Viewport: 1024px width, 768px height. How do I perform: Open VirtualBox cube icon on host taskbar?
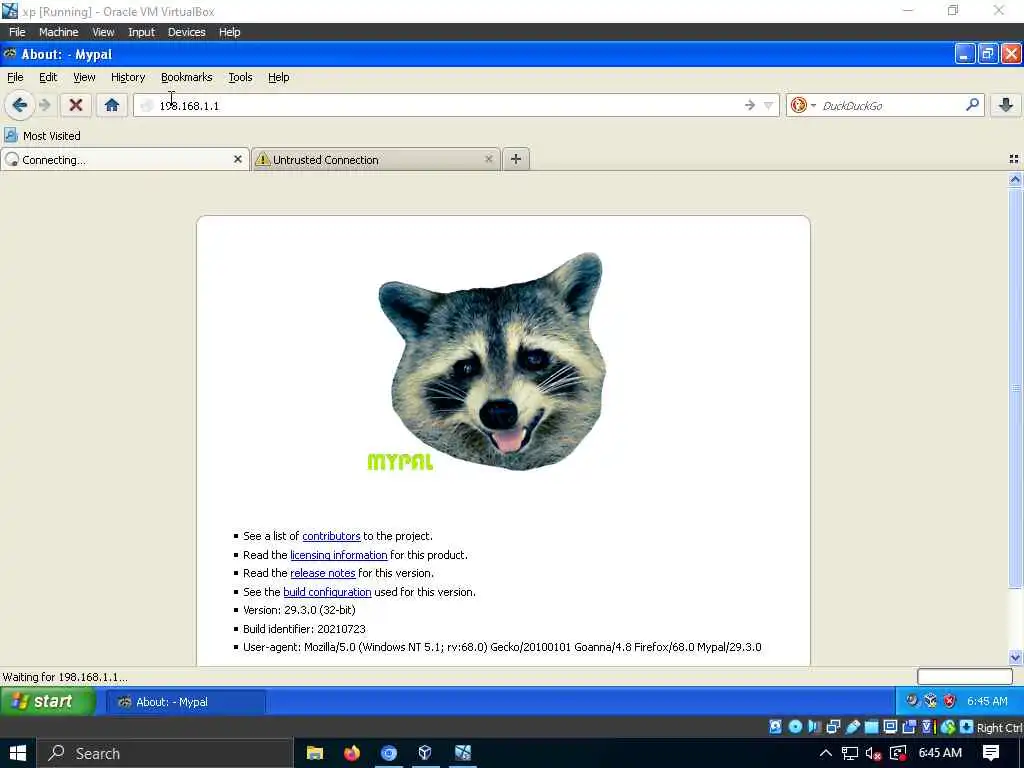[425, 753]
